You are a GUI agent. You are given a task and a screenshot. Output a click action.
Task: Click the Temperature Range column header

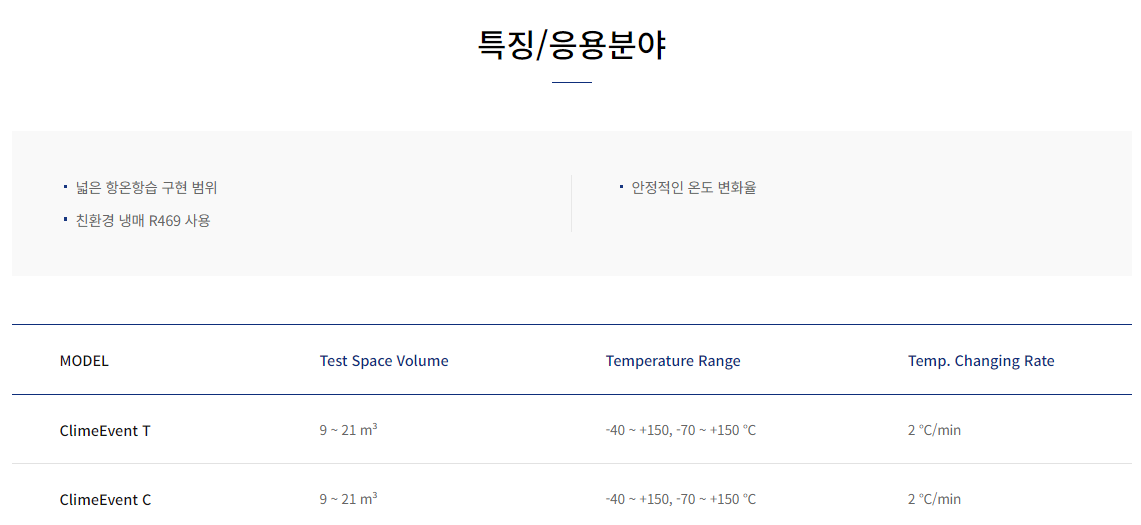tap(673, 361)
